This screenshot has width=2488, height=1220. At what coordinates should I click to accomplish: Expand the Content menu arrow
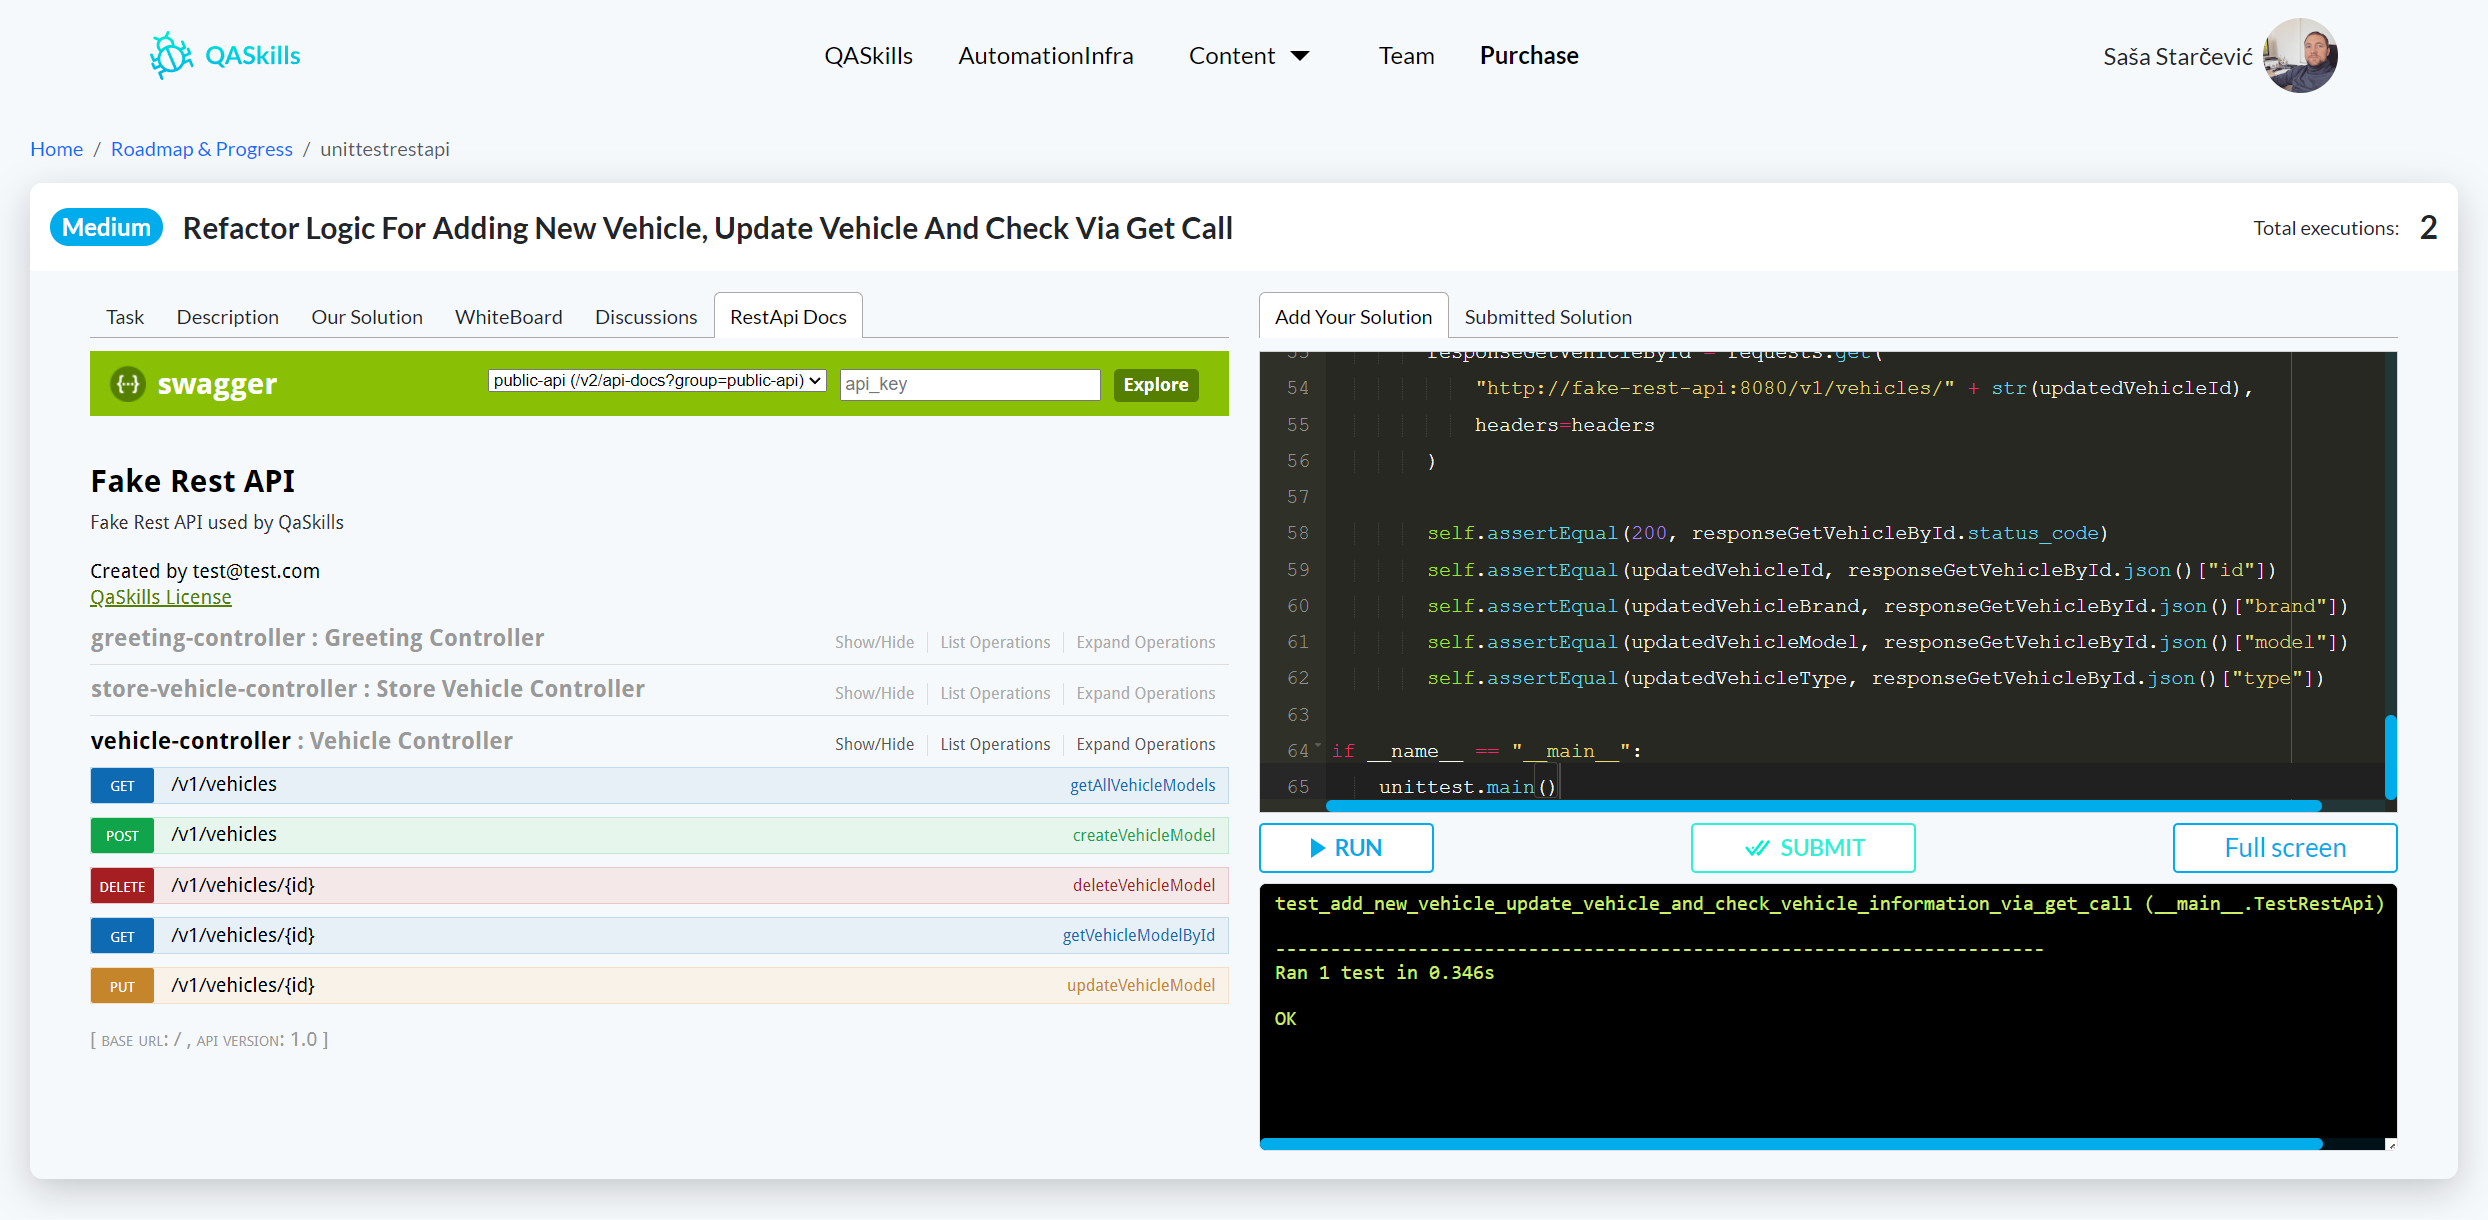point(1300,56)
